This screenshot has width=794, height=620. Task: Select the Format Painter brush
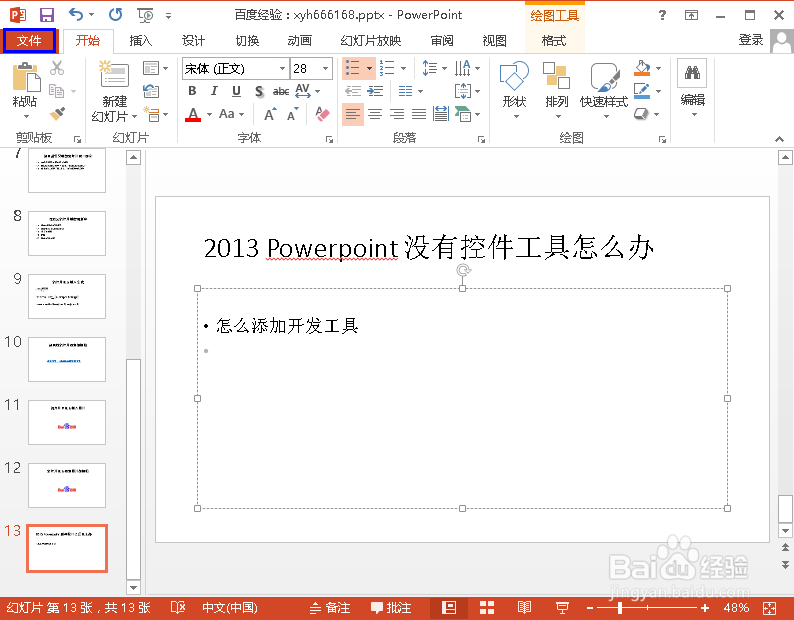click(57, 113)
